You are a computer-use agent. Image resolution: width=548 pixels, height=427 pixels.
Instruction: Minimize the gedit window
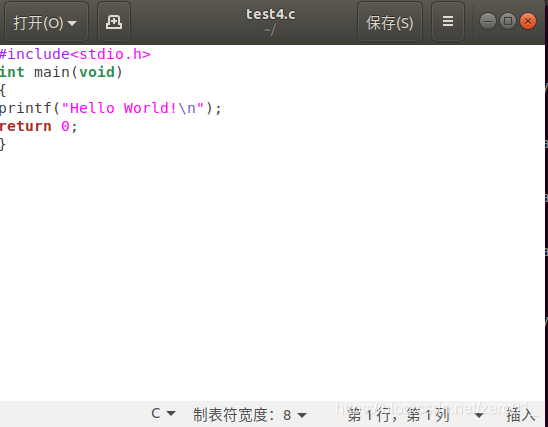(x=488, y=21)
